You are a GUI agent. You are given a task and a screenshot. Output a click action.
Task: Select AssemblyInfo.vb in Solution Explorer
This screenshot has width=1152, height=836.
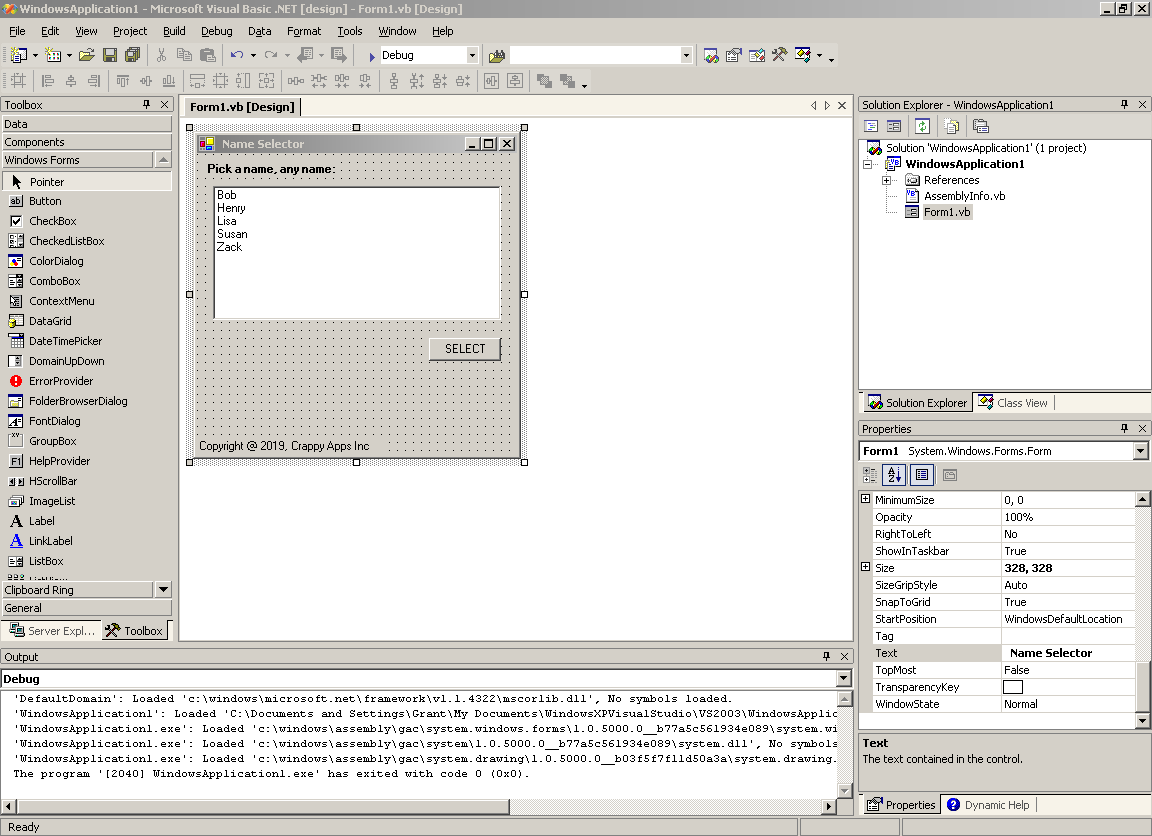964,196
